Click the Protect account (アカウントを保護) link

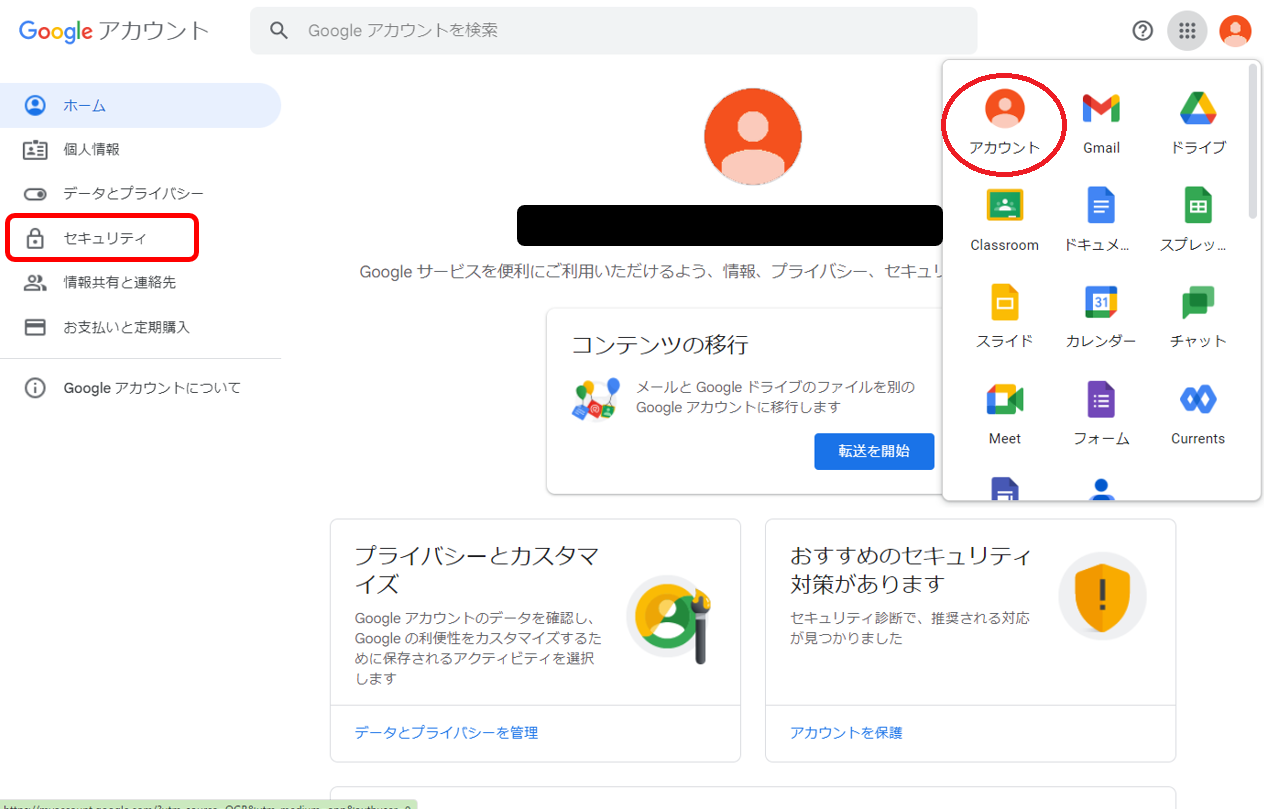[846, 733]
